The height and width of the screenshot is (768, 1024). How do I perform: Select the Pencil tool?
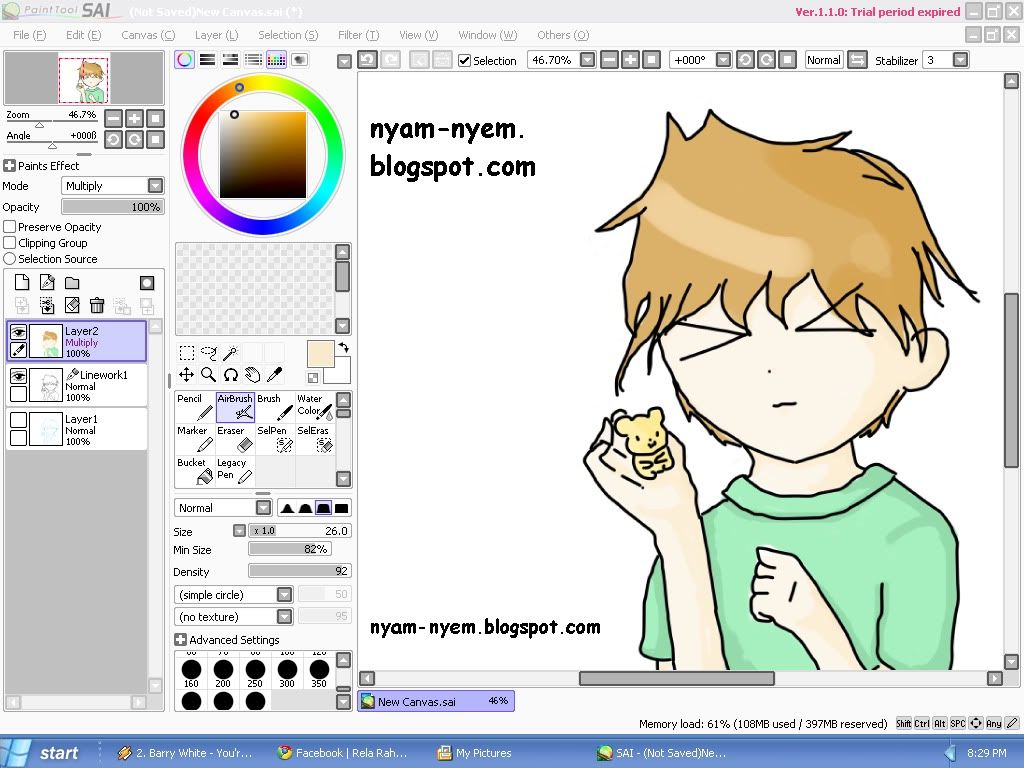tap(195, 407)
